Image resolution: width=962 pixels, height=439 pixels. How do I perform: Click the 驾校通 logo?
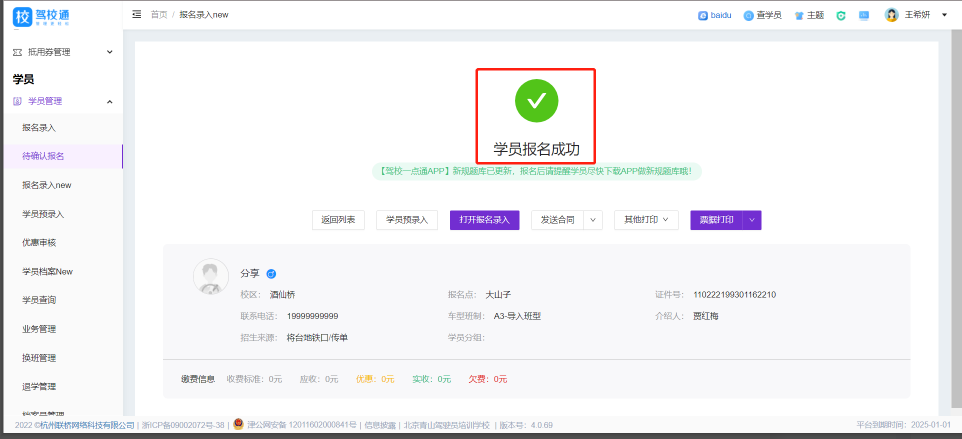tap(41, 17)
